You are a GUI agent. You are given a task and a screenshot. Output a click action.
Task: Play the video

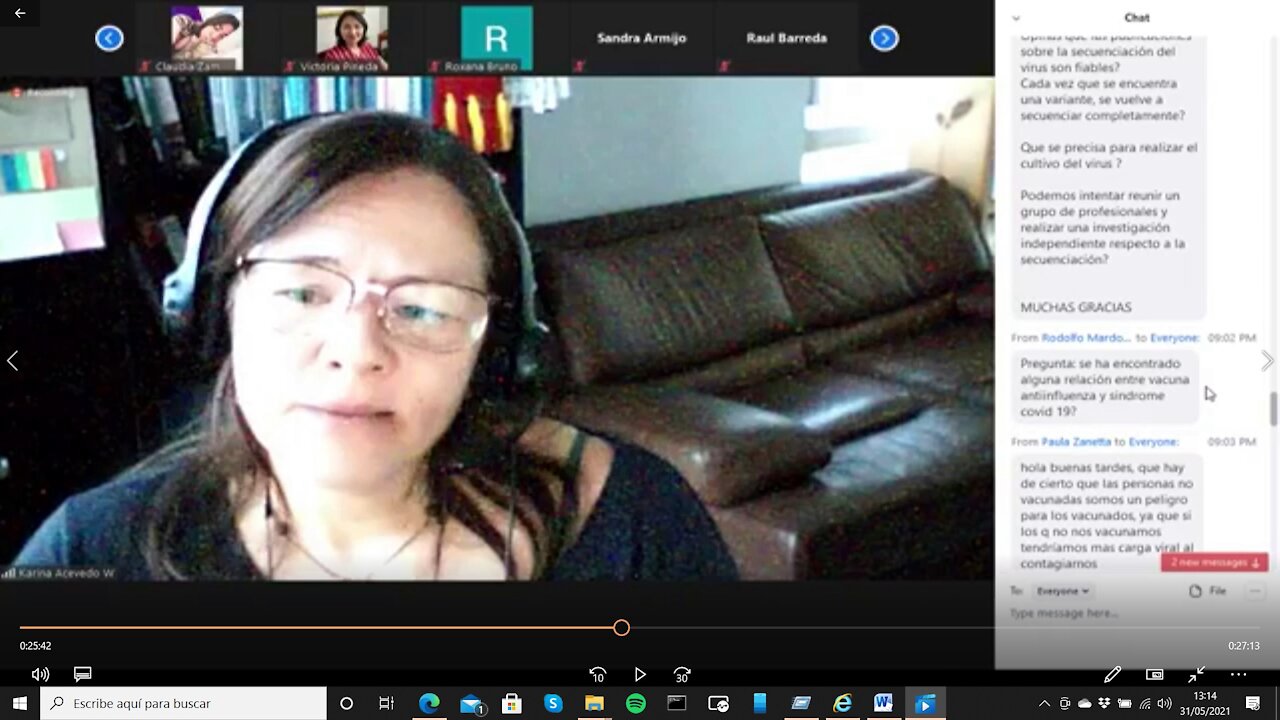point(640,675)
